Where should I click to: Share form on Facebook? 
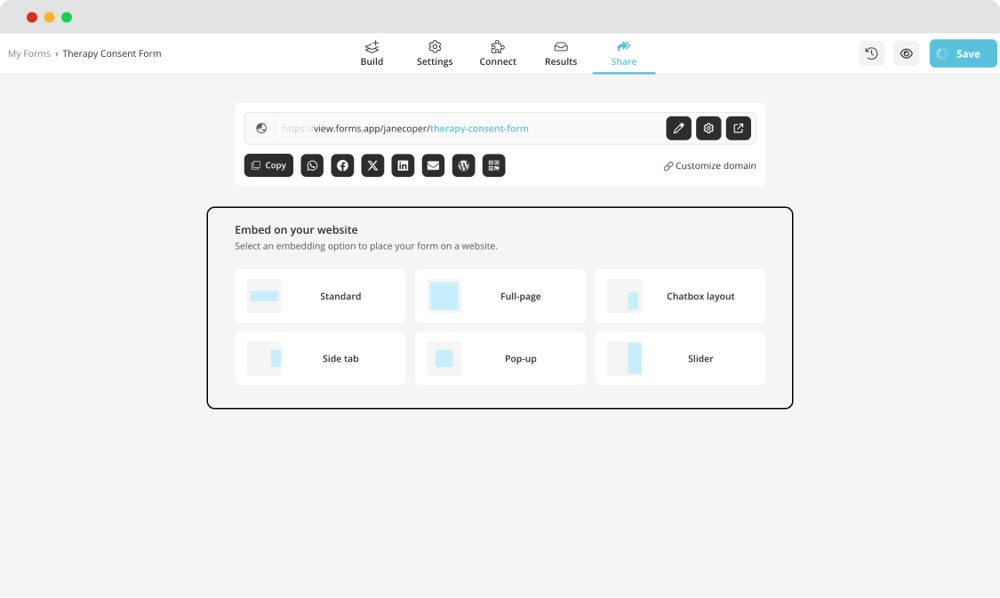point(342,166)
